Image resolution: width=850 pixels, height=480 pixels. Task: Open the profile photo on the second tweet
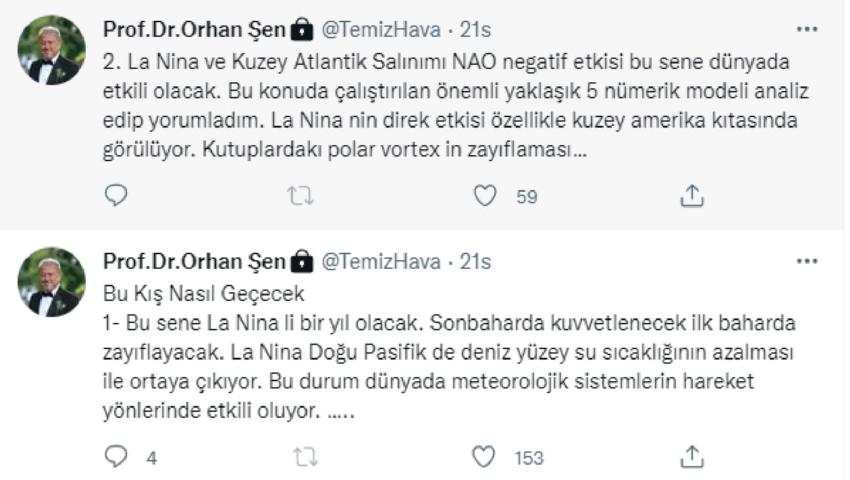(x=51, y=282)
